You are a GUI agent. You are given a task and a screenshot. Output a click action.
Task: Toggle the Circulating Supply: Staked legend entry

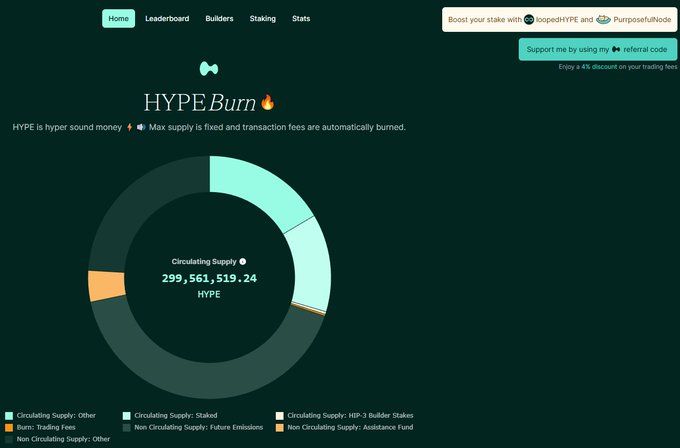click(169, 415)
